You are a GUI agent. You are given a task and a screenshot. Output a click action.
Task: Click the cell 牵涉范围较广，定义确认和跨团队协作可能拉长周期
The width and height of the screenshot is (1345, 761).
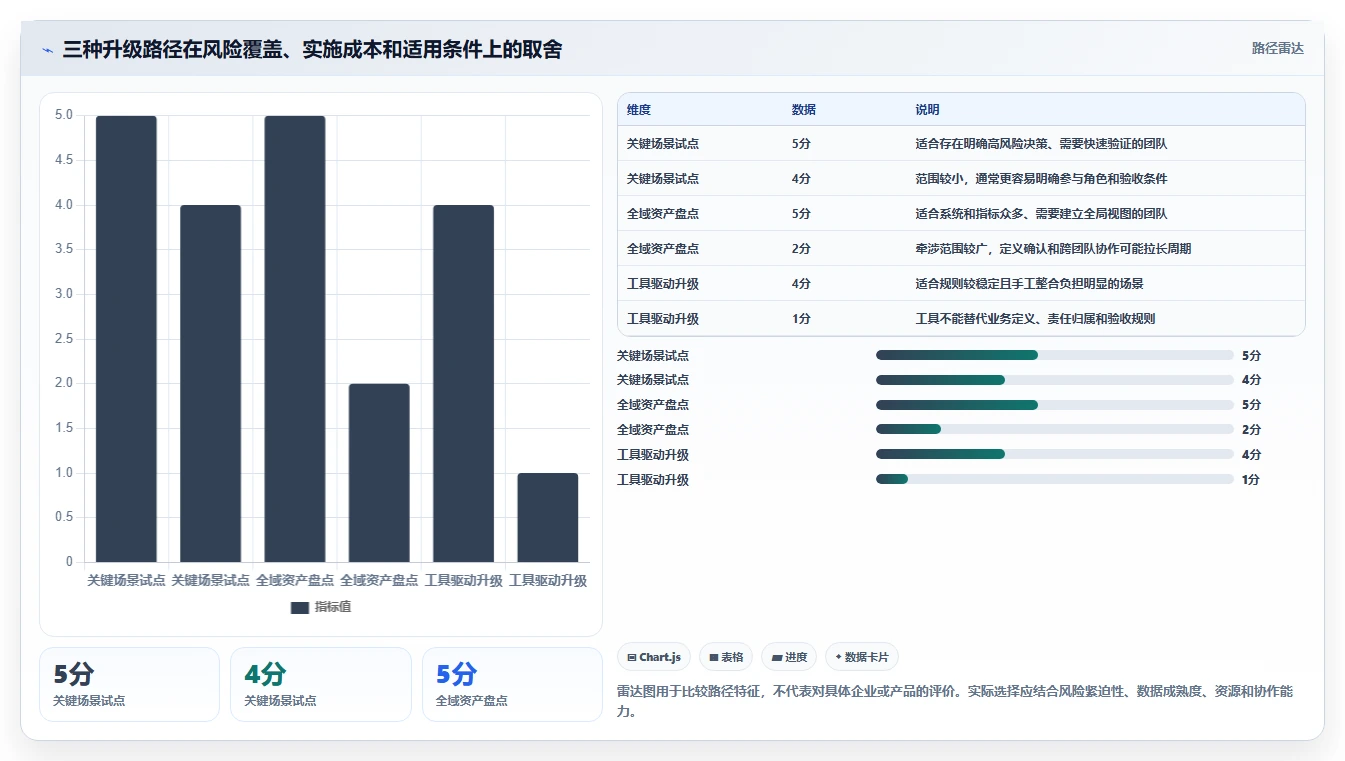click(x=1053, y=249)
